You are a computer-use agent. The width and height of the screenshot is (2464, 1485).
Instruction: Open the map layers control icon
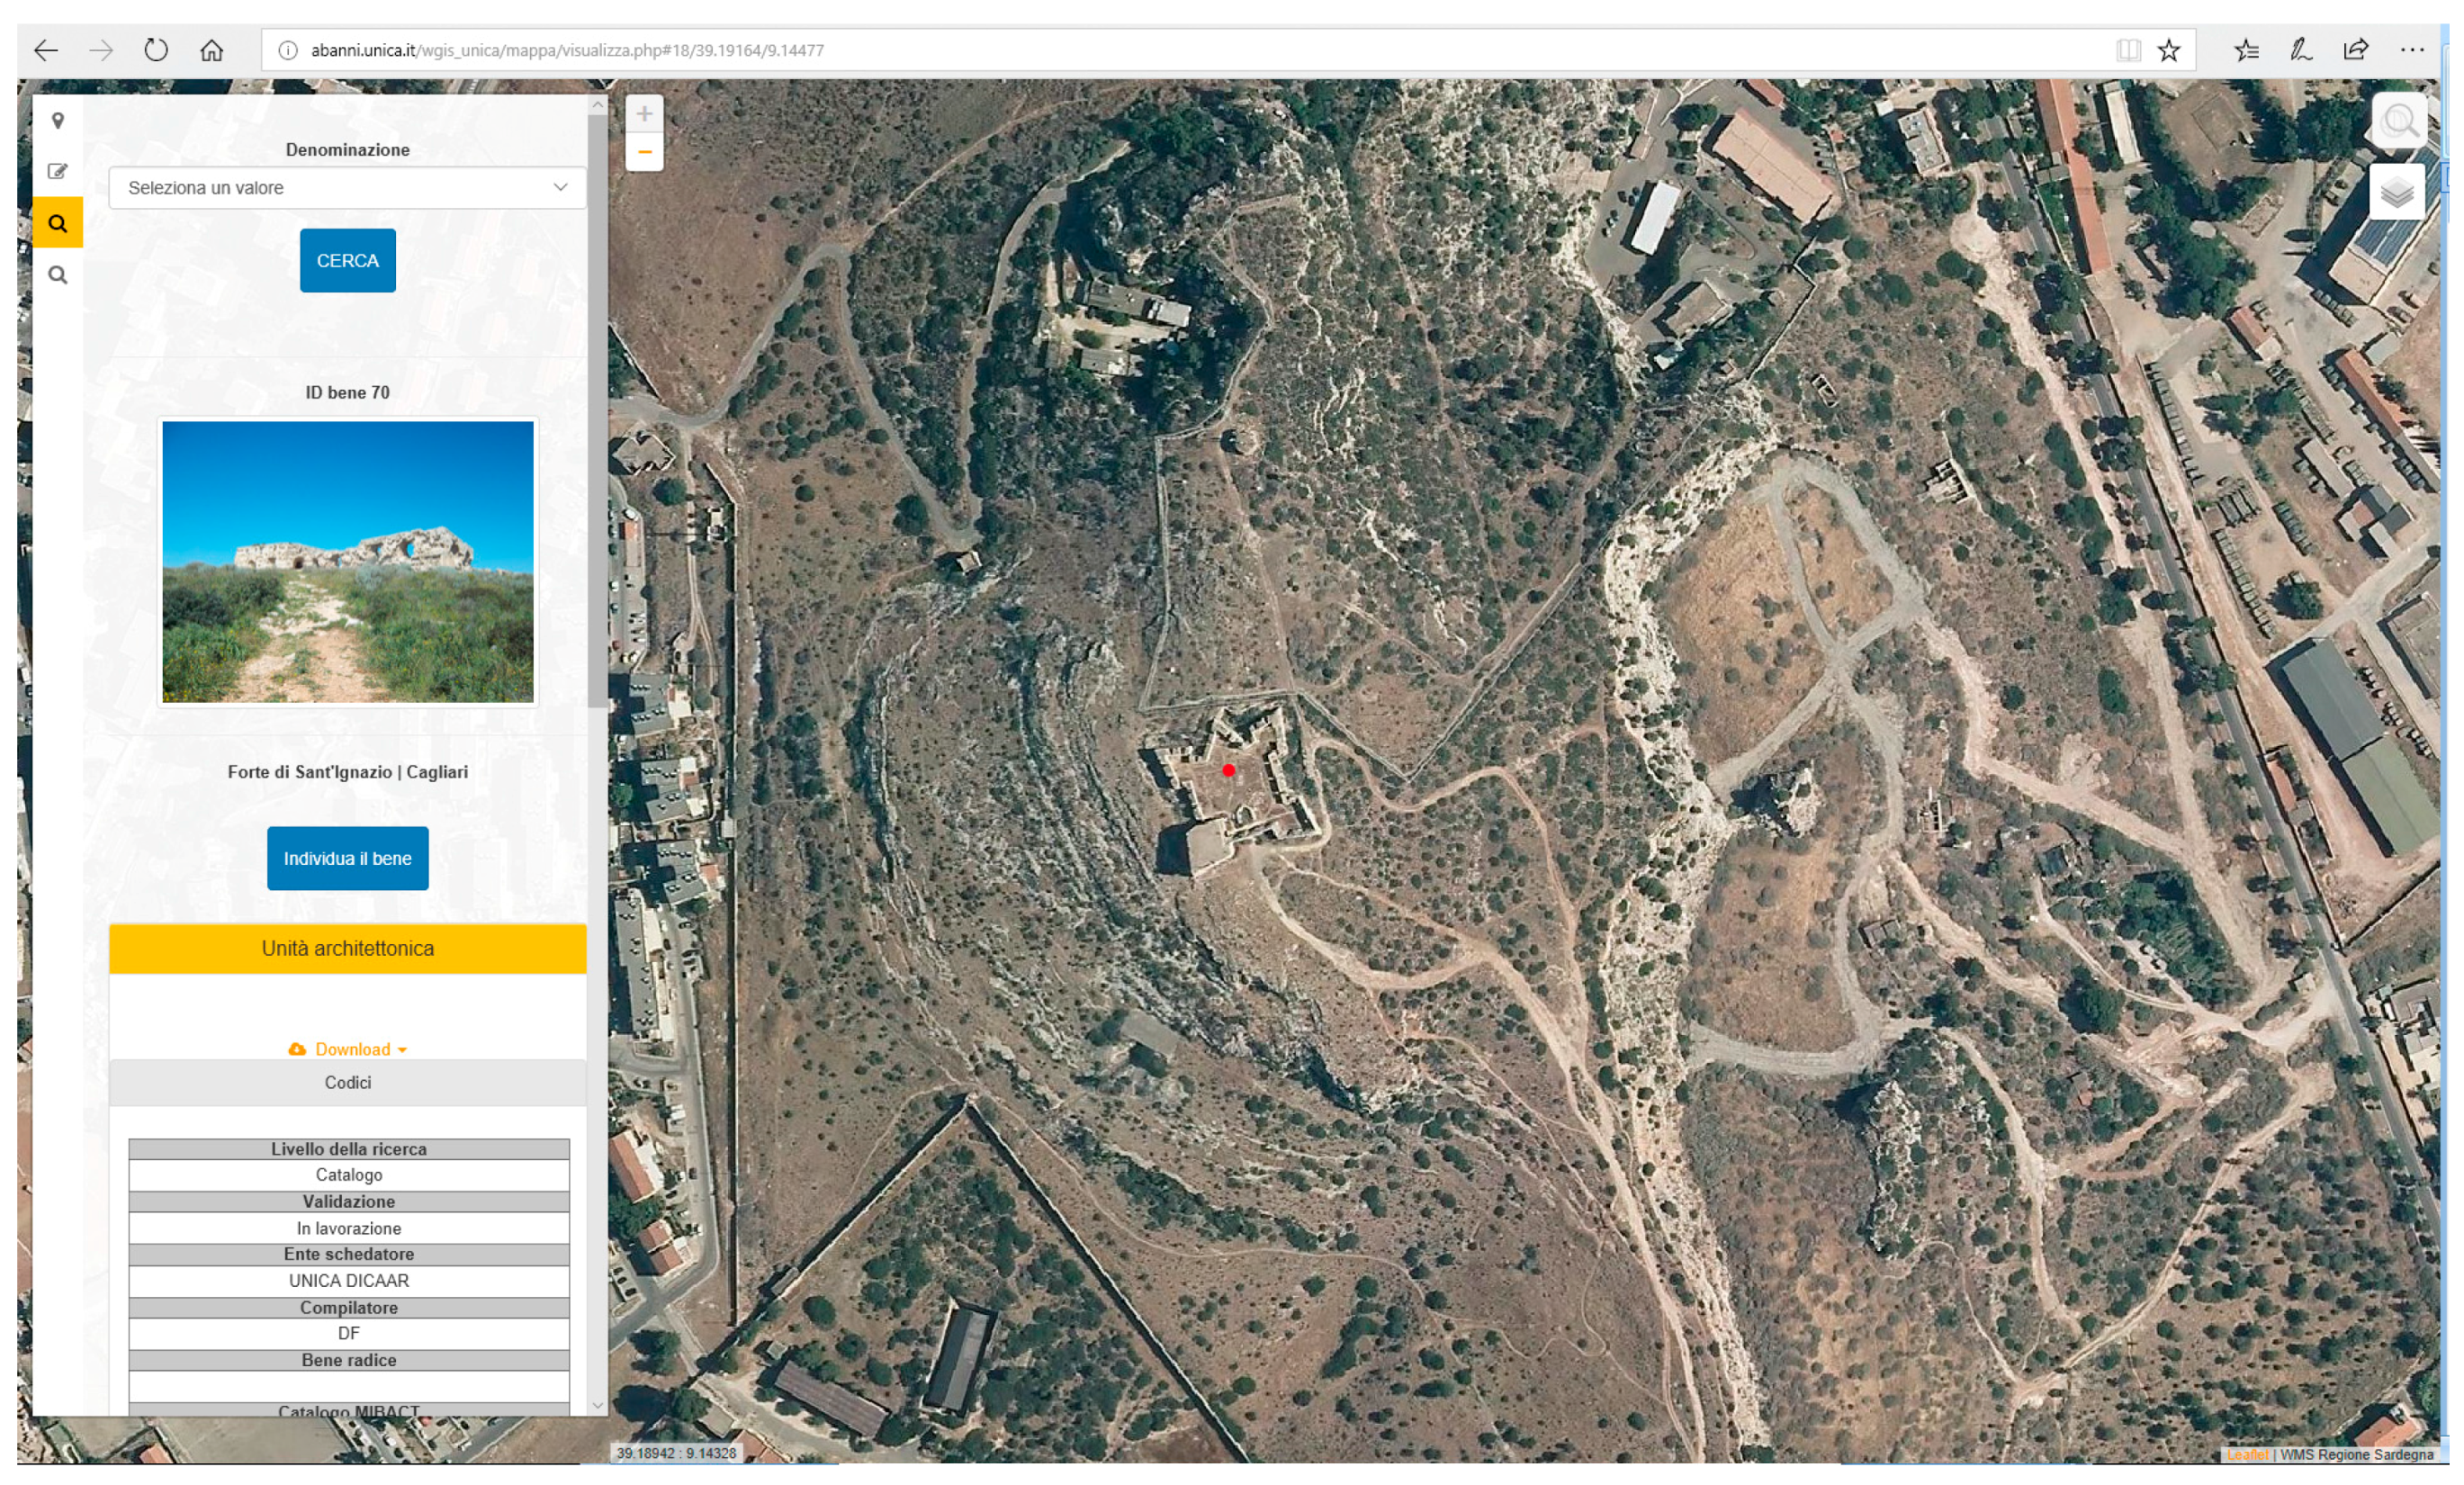(2397, 193)
